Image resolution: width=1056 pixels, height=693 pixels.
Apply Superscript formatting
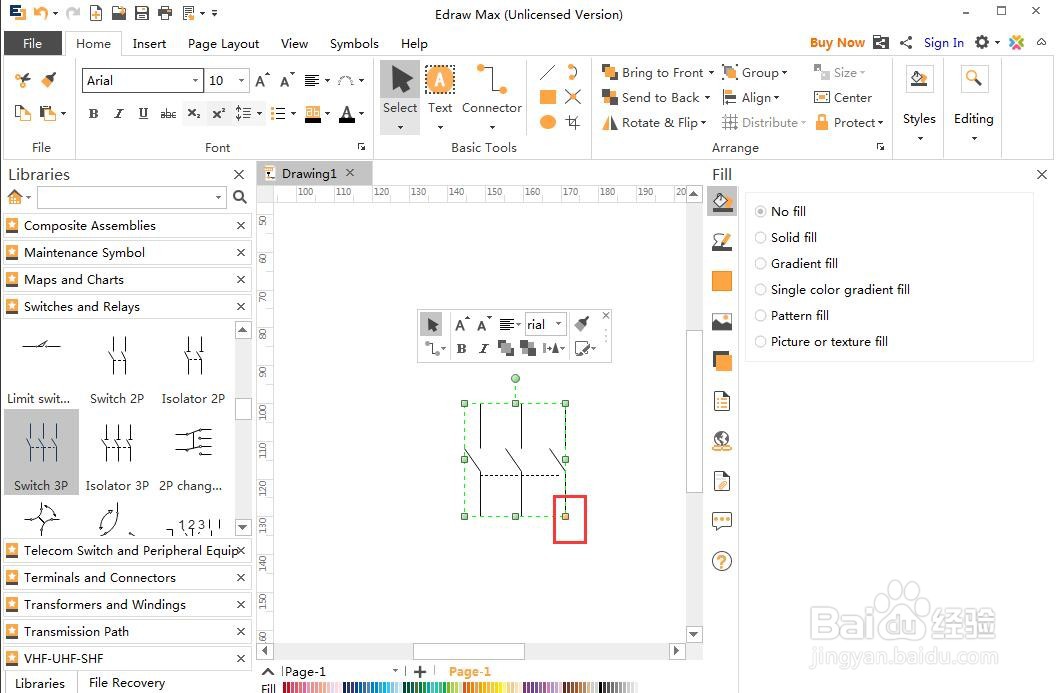click(218, 113)
